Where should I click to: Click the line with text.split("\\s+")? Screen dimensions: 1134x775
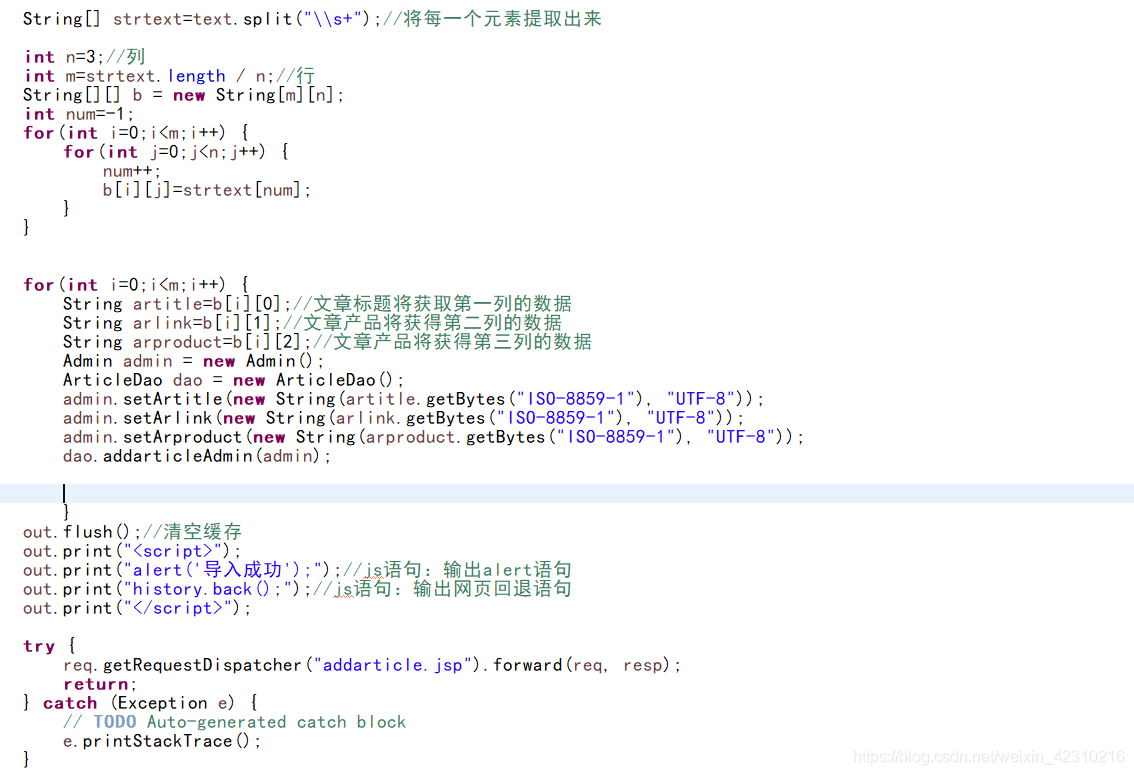pos(312,19)
